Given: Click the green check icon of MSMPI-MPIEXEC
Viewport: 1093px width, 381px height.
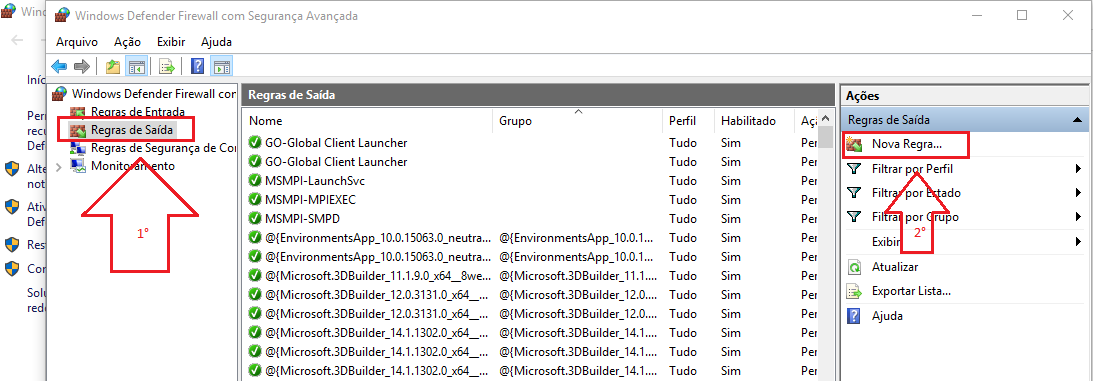Looking at the screenshot, I should (254, 199).
